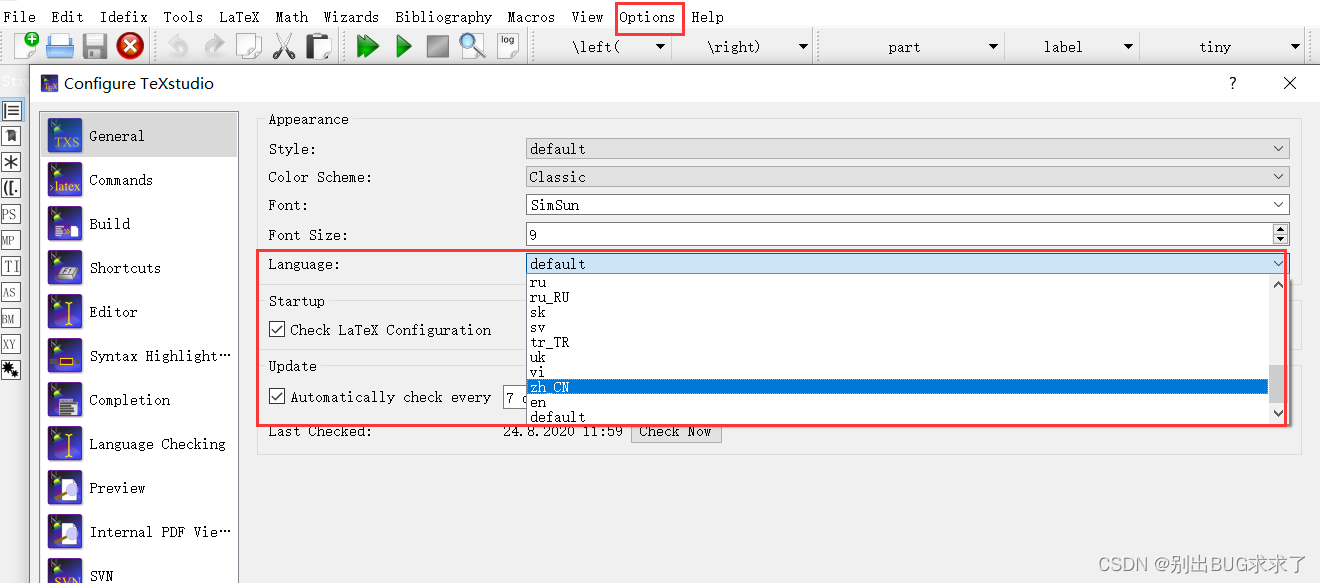Open the File menu
This screenshot has height=583, width=1320.
20,17
